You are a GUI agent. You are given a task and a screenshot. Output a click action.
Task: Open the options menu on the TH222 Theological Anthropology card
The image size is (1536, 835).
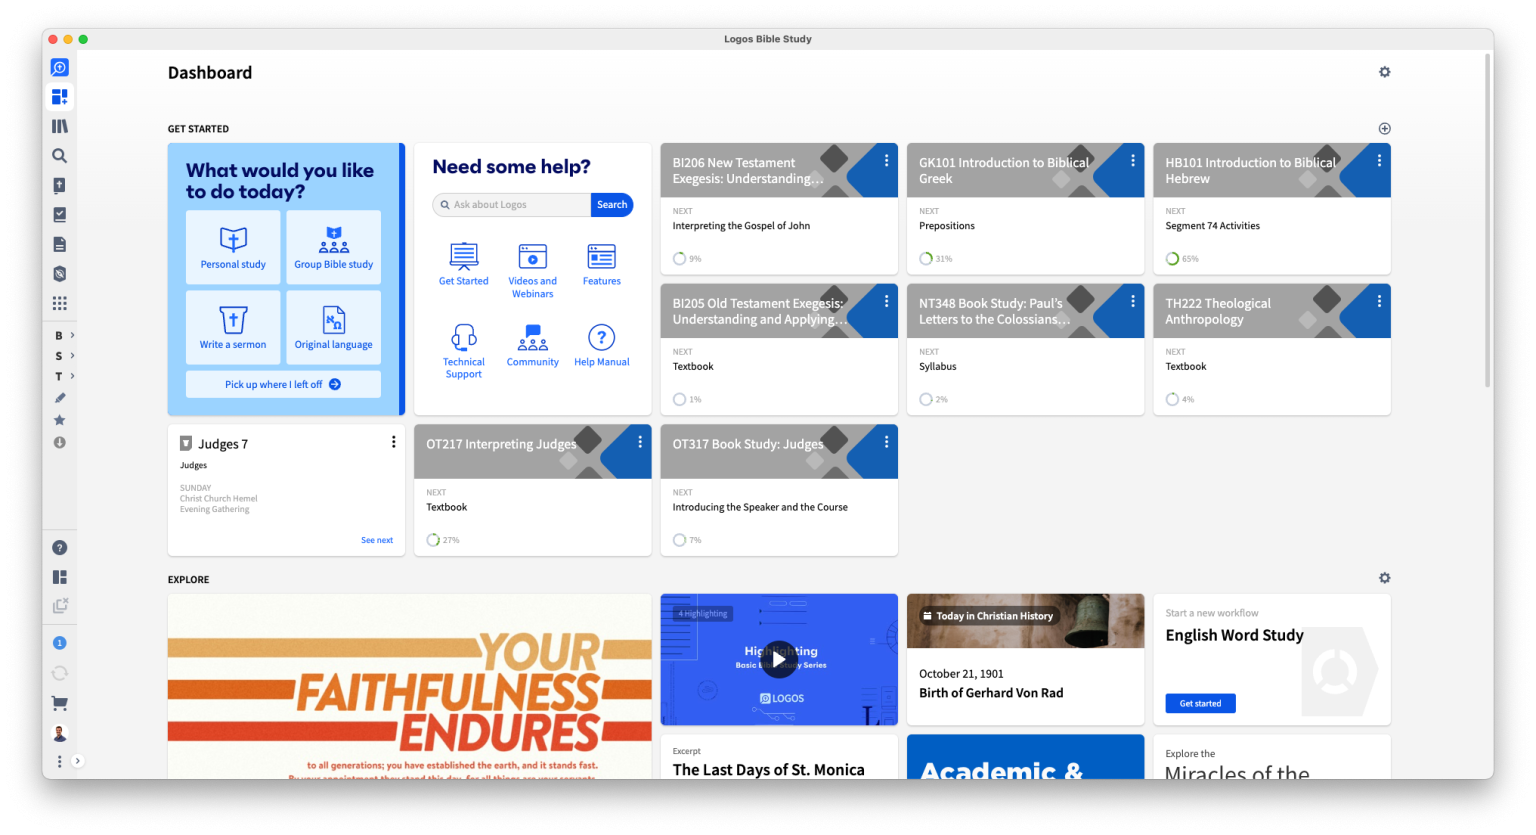1378,300
